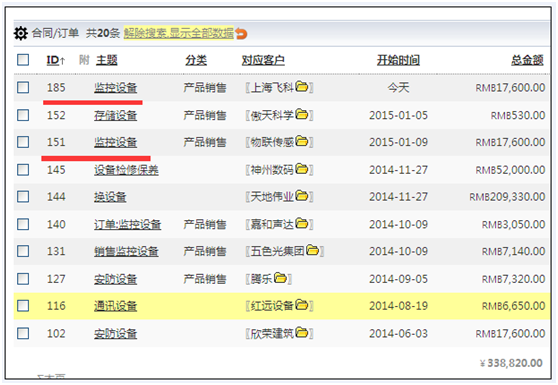Select date 2015-01-05
Screen dimensions: 558x385
click(x=398, y=115)
